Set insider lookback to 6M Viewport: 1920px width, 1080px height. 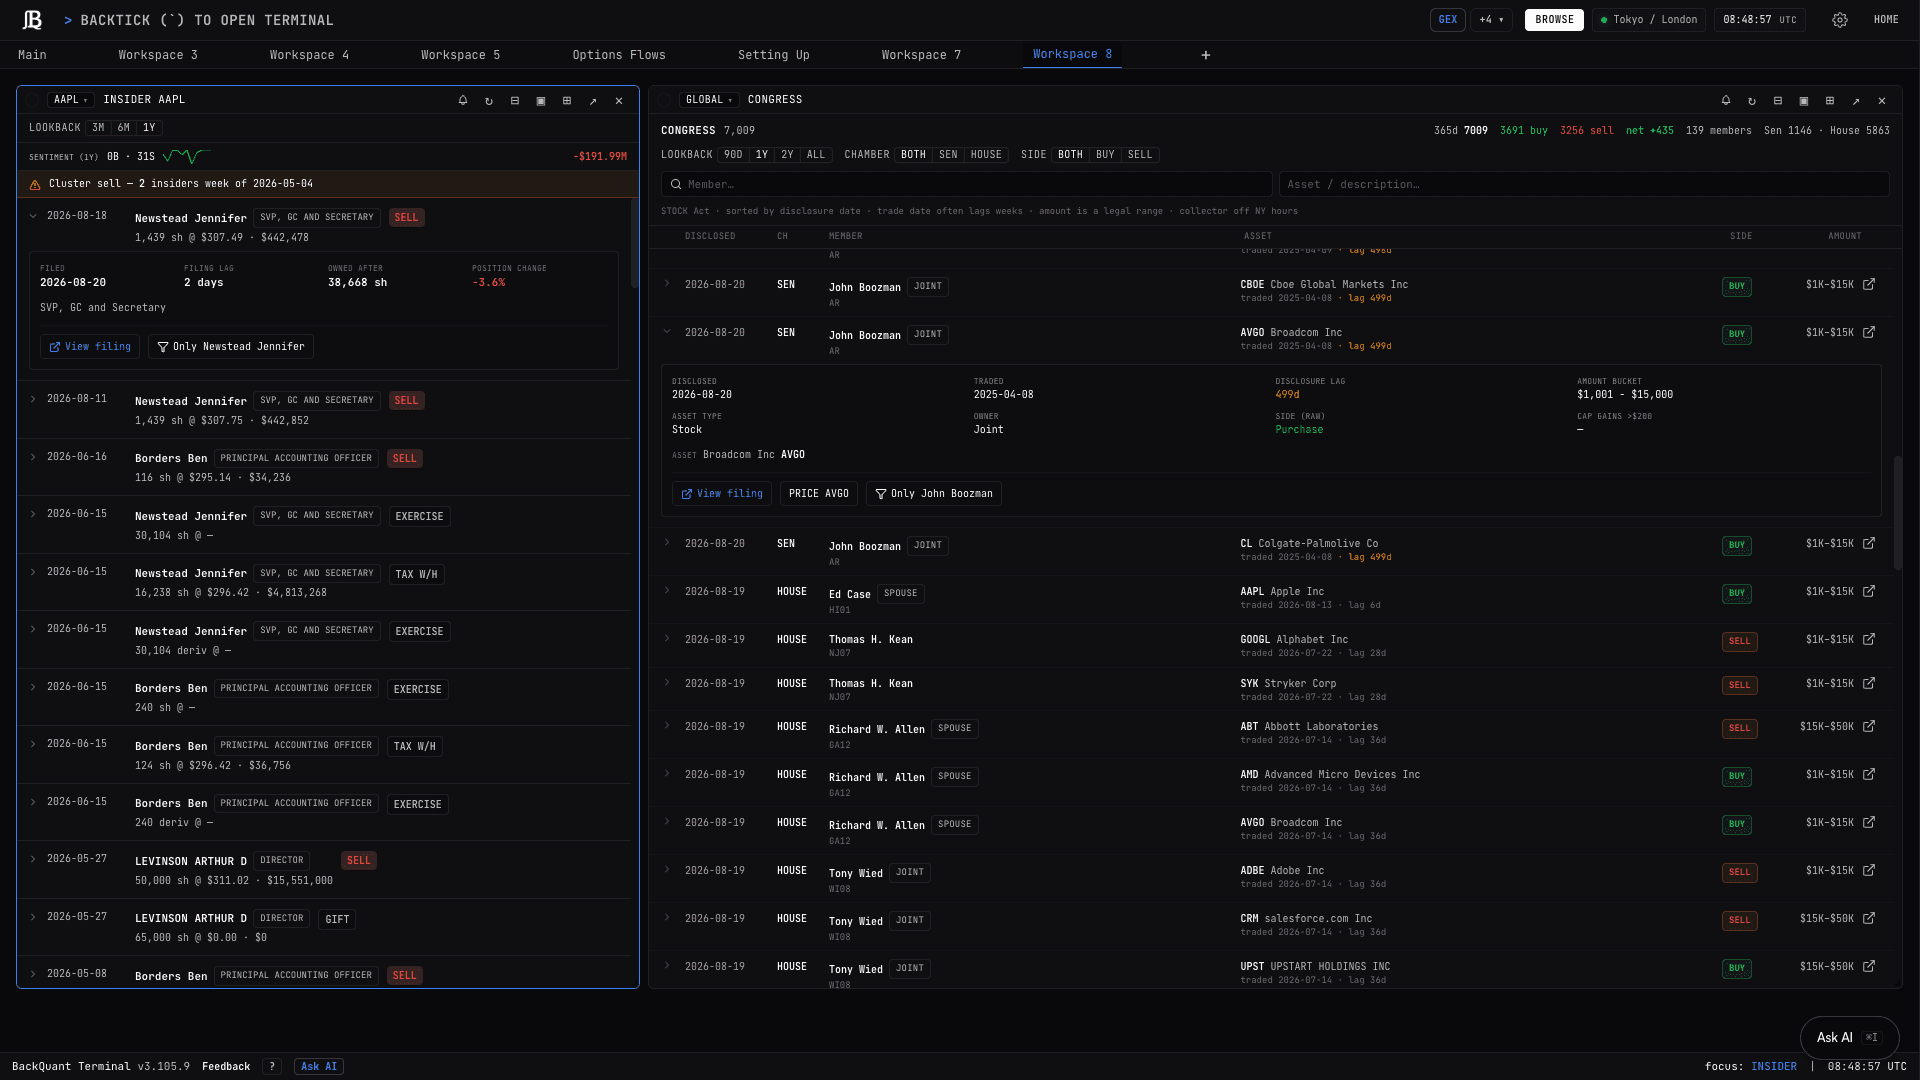tap(123, 128)
